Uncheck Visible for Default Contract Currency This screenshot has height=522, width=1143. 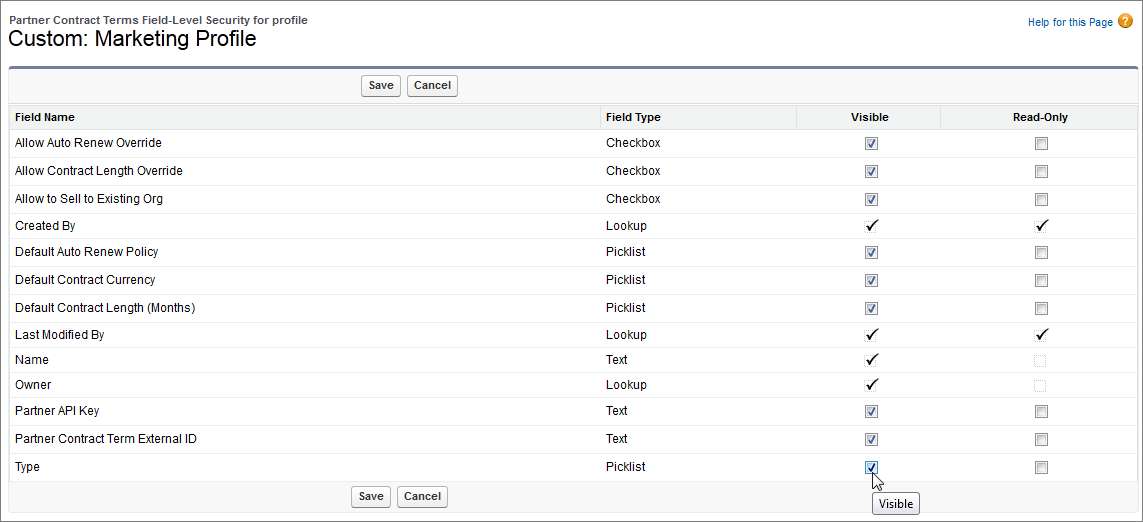[871, 280]
